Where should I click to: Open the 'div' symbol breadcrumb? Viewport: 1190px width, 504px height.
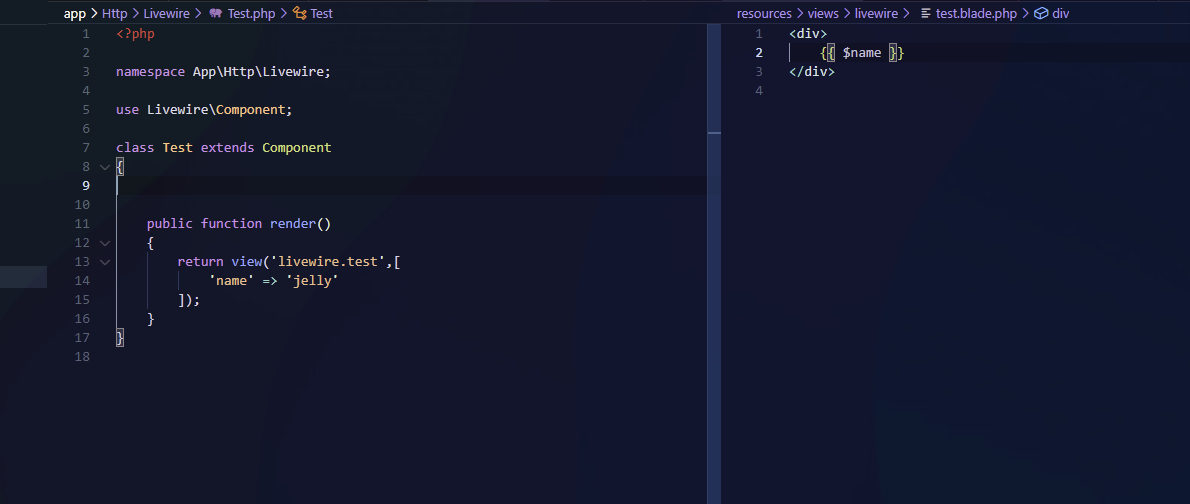(1060, 14)
